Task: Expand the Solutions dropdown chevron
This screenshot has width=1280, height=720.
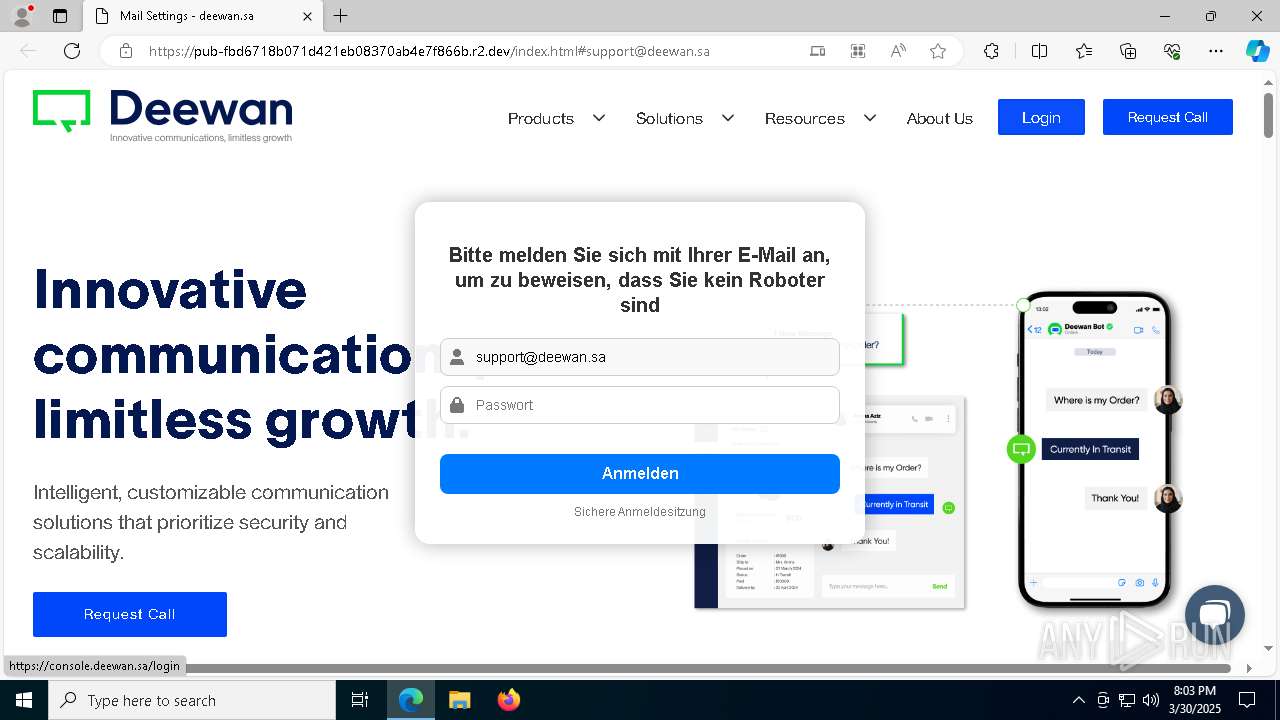Action: [728, 118]
